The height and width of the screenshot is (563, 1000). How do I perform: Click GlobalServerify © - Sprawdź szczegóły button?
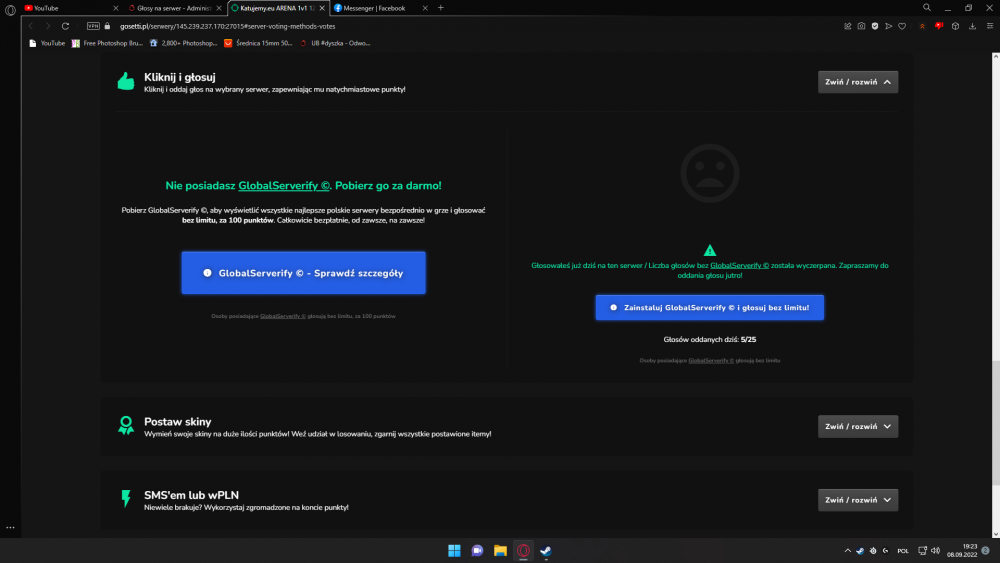(x=304, y=273)
